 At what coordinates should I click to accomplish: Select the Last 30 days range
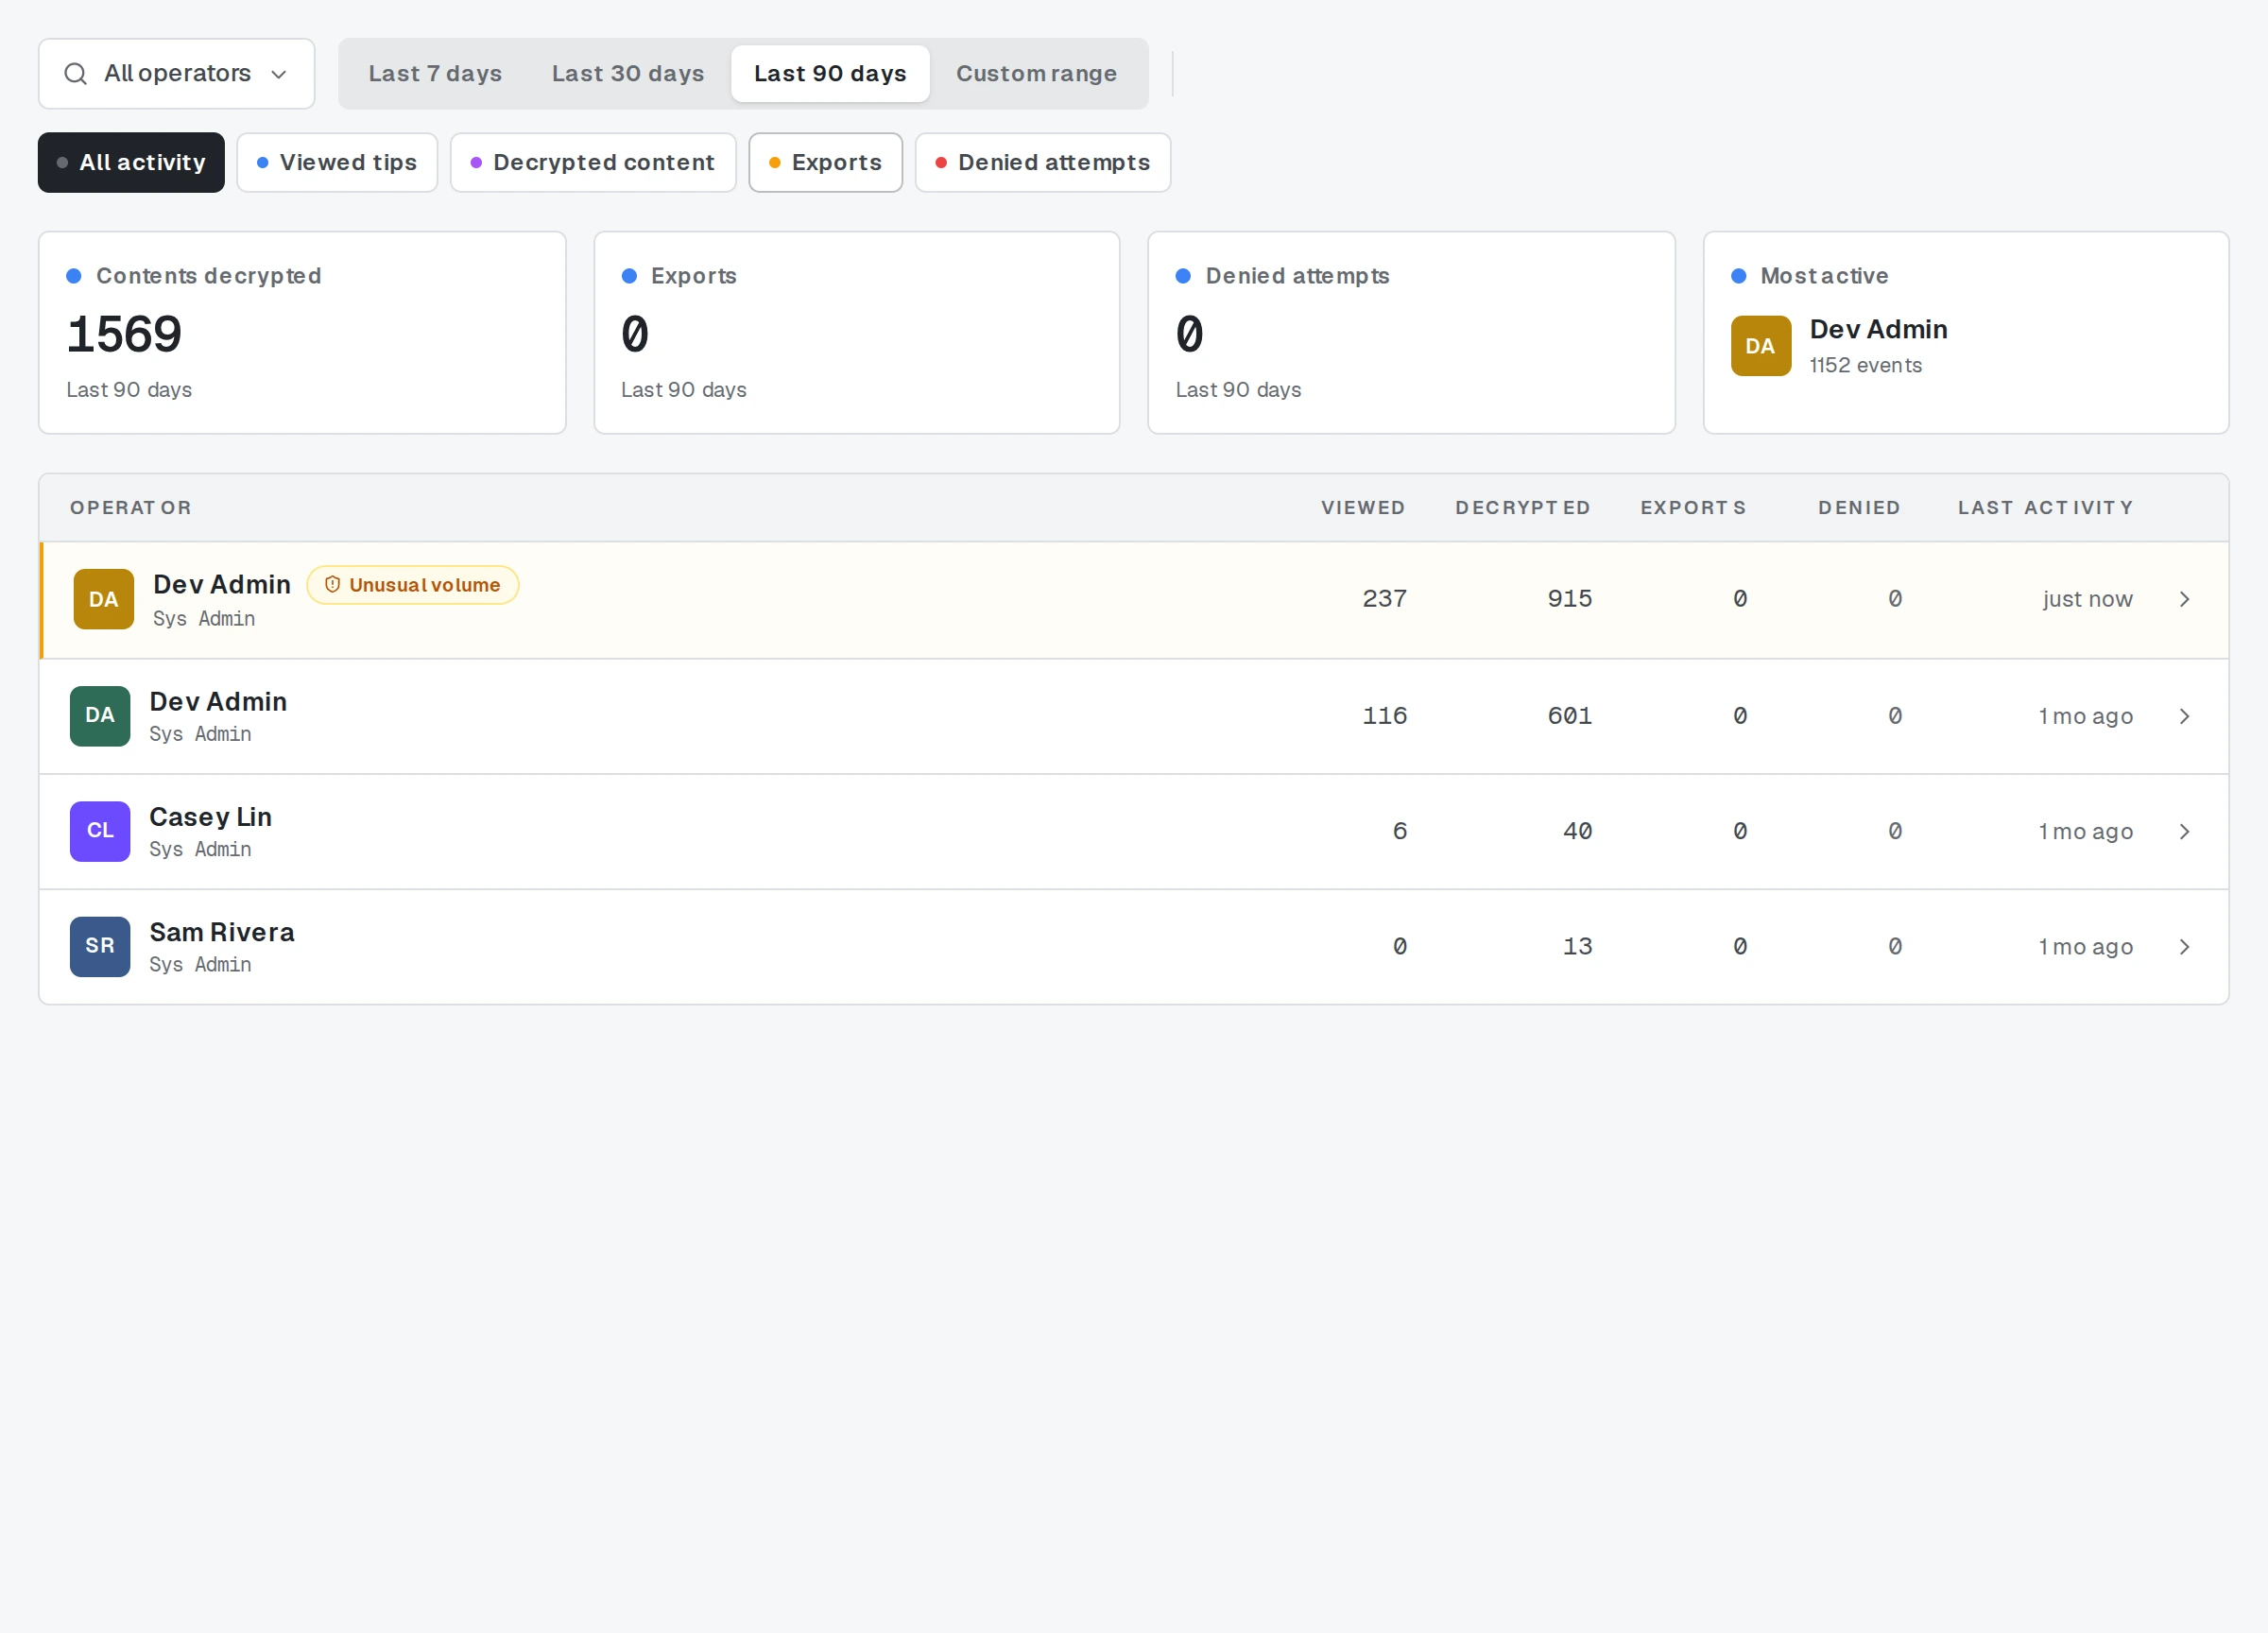tap(628, 74)
